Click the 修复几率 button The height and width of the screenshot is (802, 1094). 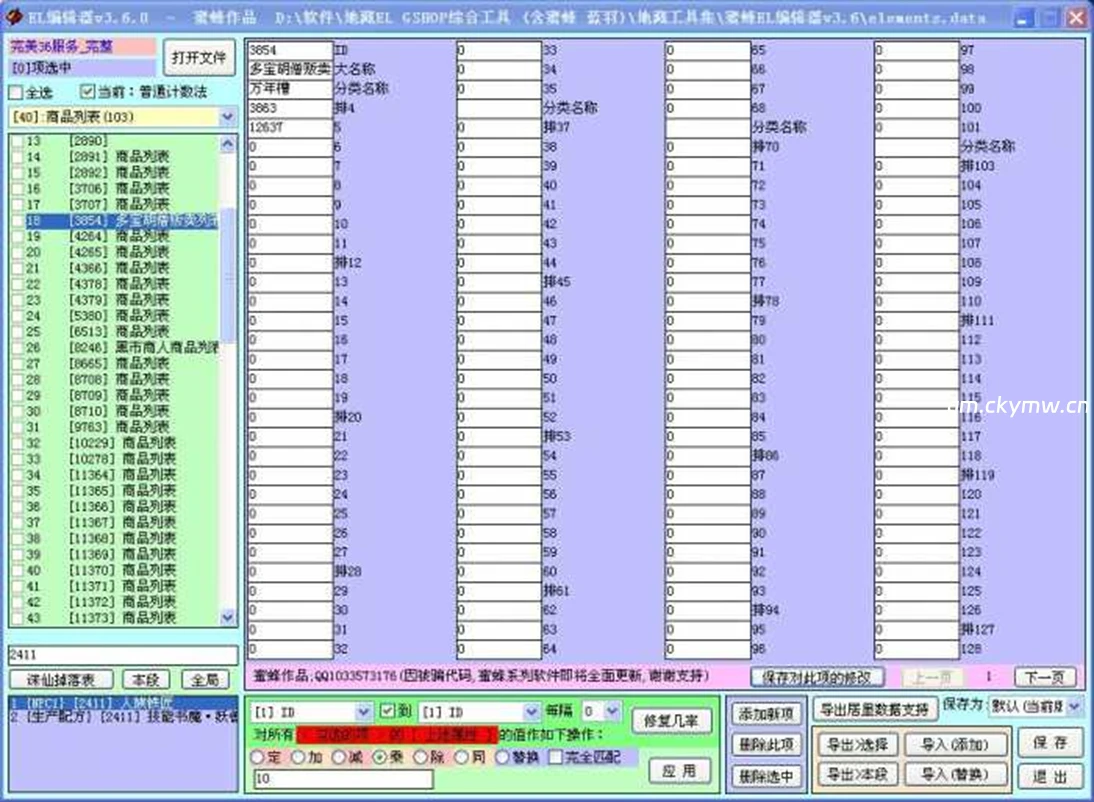pyautogui.click(x=671, y=721)
